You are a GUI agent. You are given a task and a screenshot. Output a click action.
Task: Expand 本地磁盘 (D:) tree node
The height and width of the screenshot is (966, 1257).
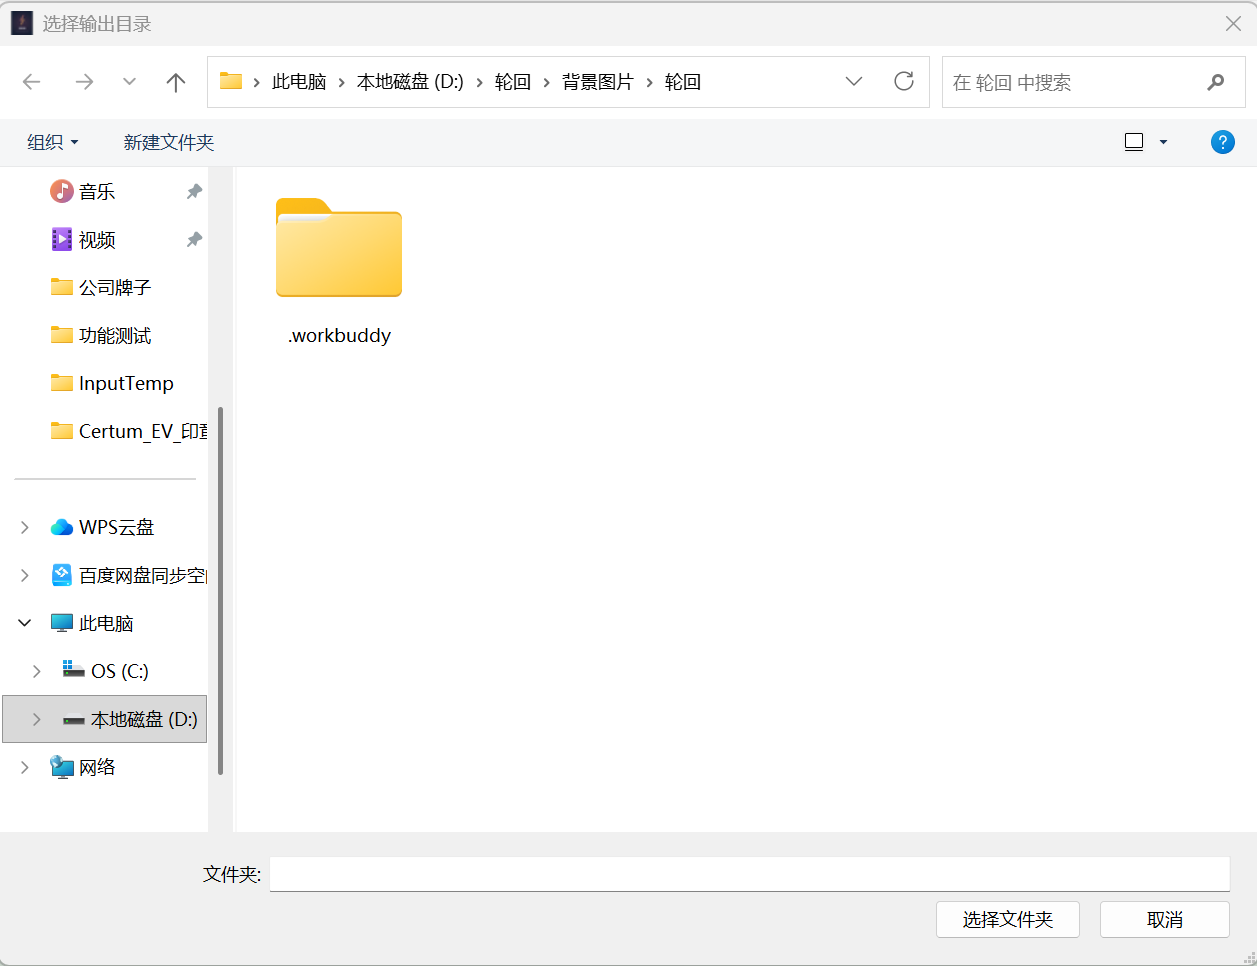37,719
